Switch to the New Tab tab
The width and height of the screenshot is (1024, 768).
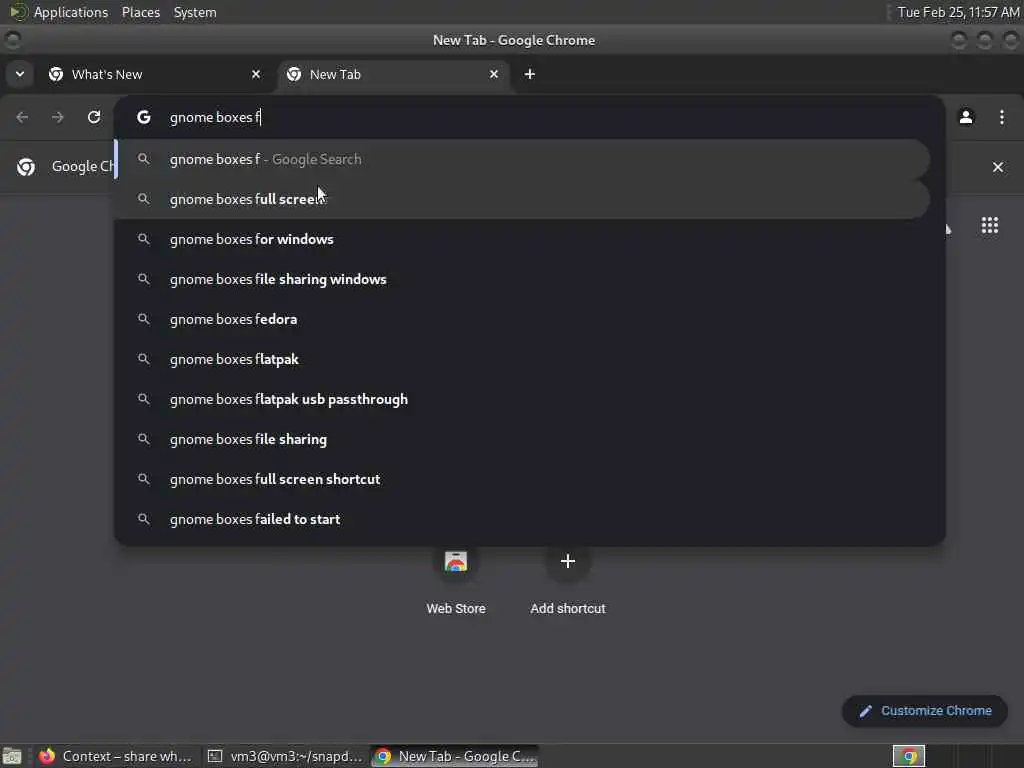pyautogui.click(x=394, y=74)
